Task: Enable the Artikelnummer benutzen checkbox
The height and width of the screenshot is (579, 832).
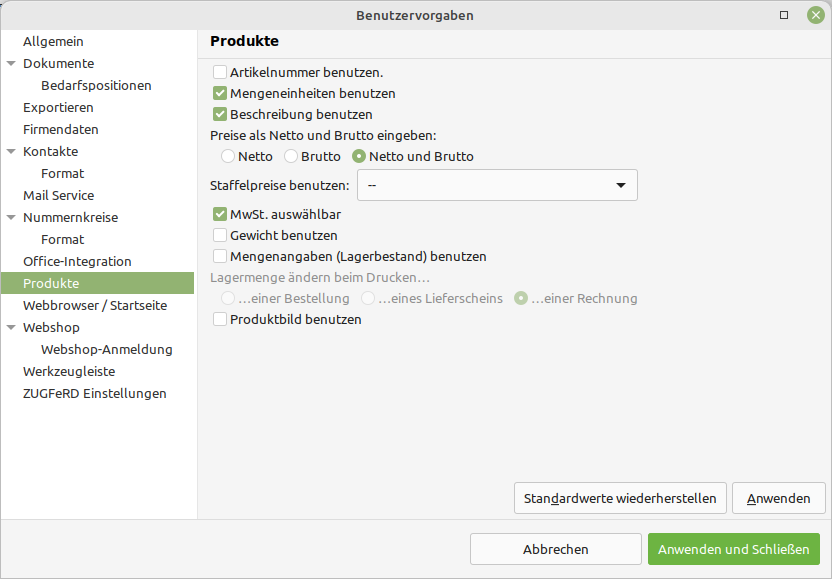Action: 220,72
